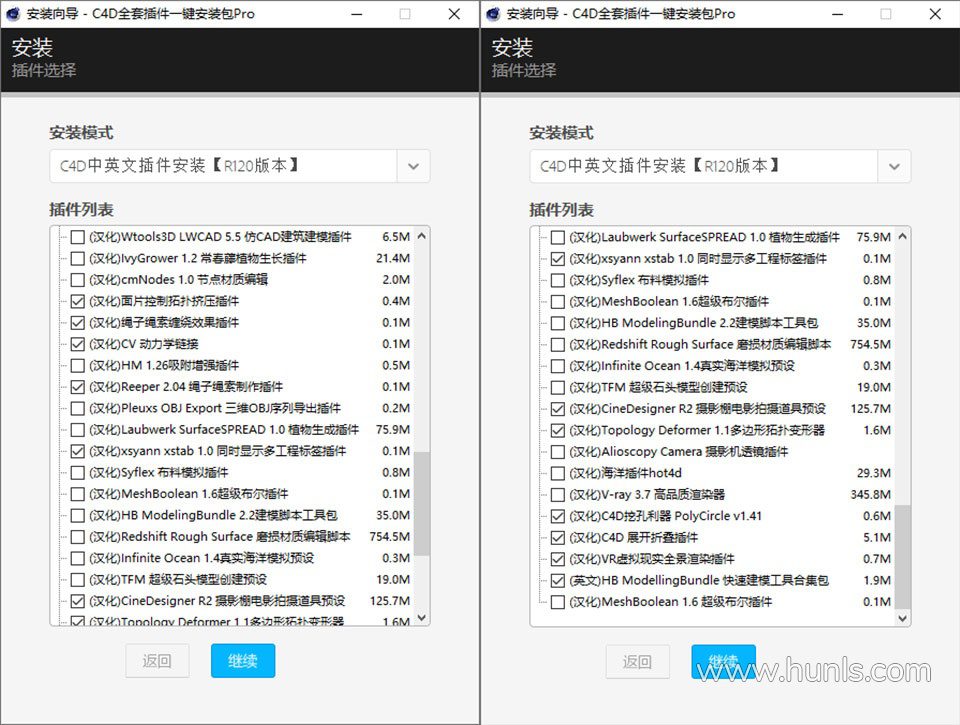
Task: Minimize the right installer window
Action: pyautogui.click(x=838, y=13)
